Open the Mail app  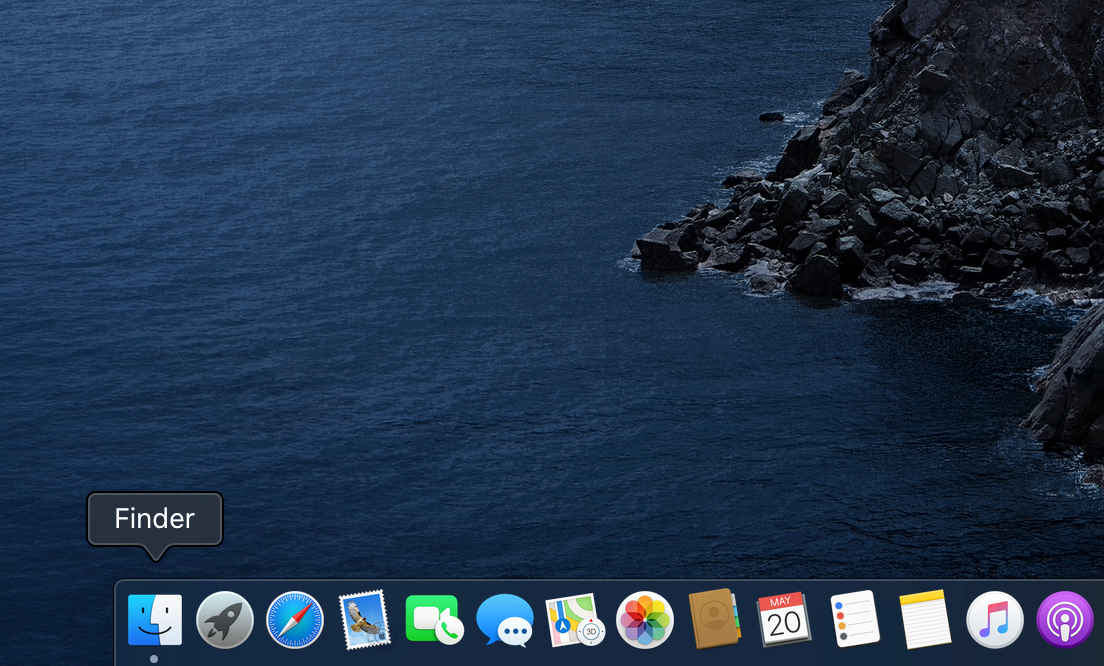coord(364,620)
